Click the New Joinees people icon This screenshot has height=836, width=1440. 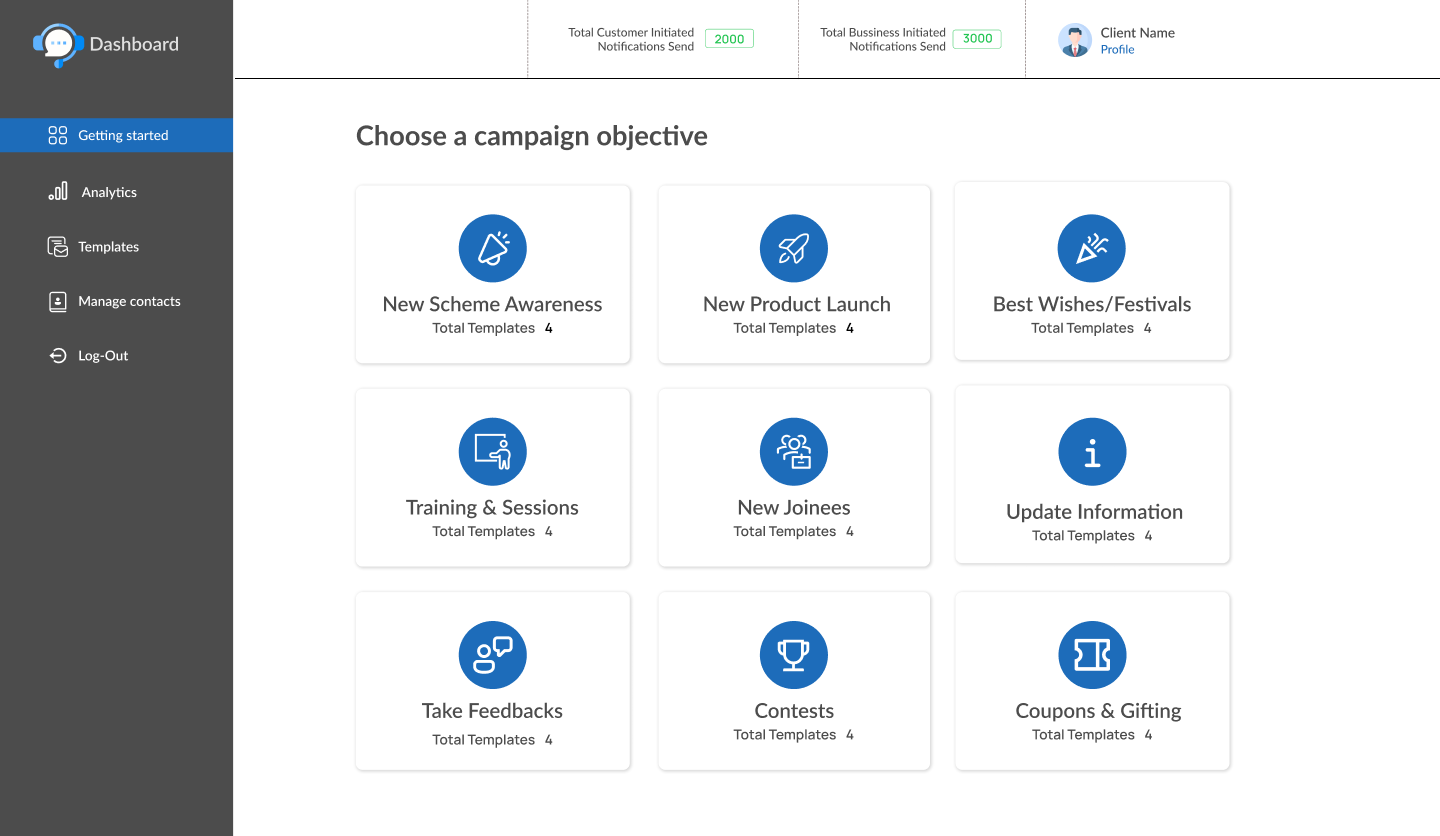(793, 452)
